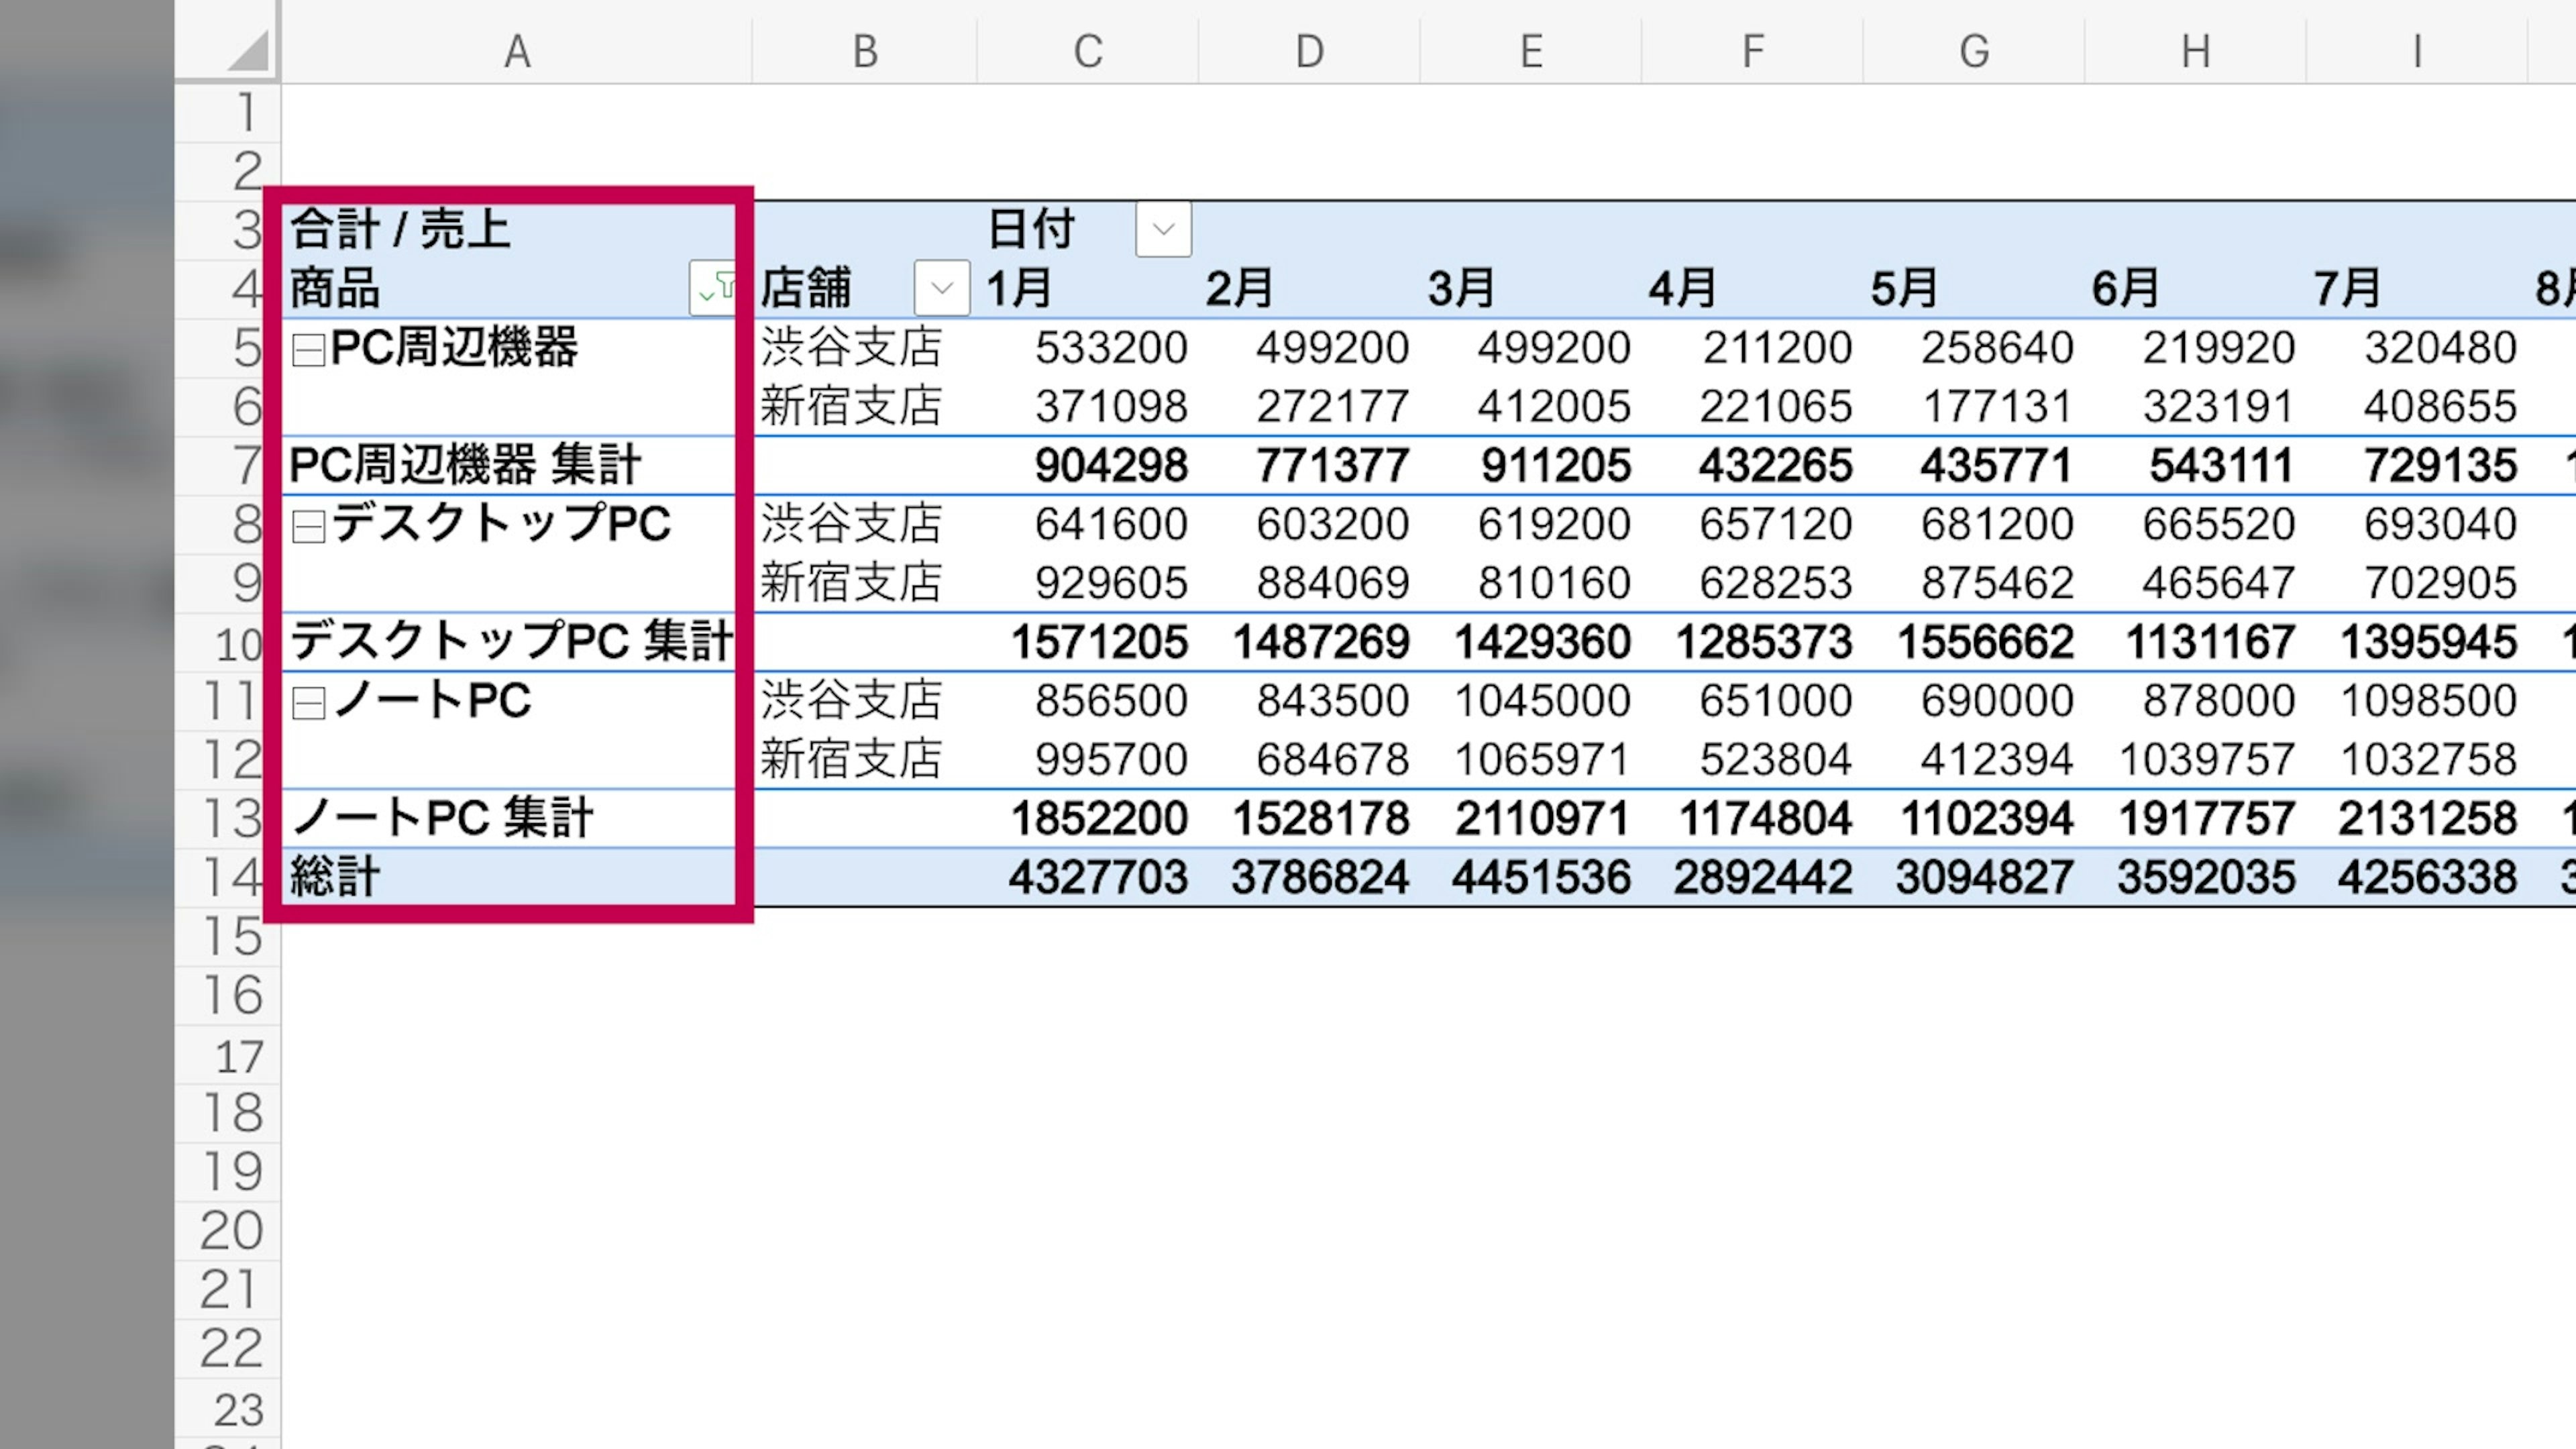The image size is (2576, 1449).
Task: Click the デスクトップPC 集計 subtotal label
Action: pyautogui.click(x=510, y=641)
